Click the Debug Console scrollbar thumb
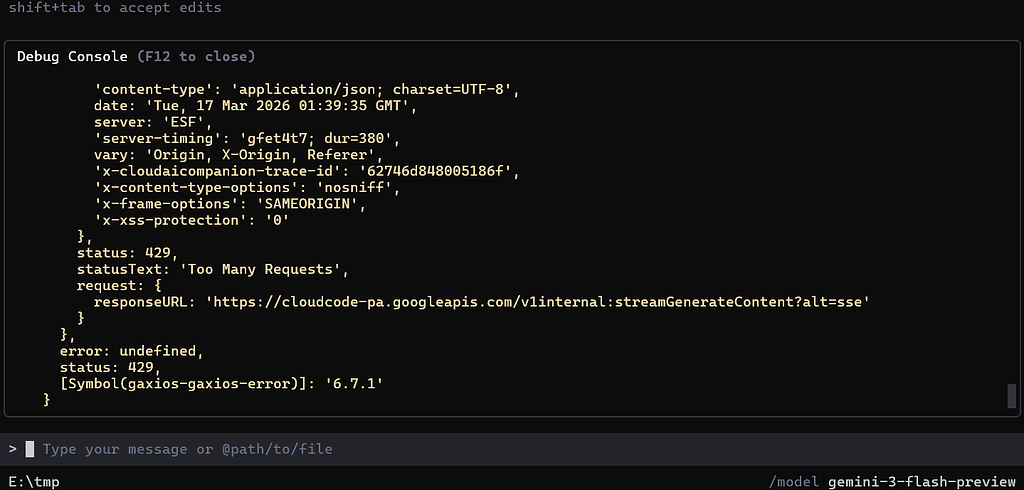 pos(1012,396)
